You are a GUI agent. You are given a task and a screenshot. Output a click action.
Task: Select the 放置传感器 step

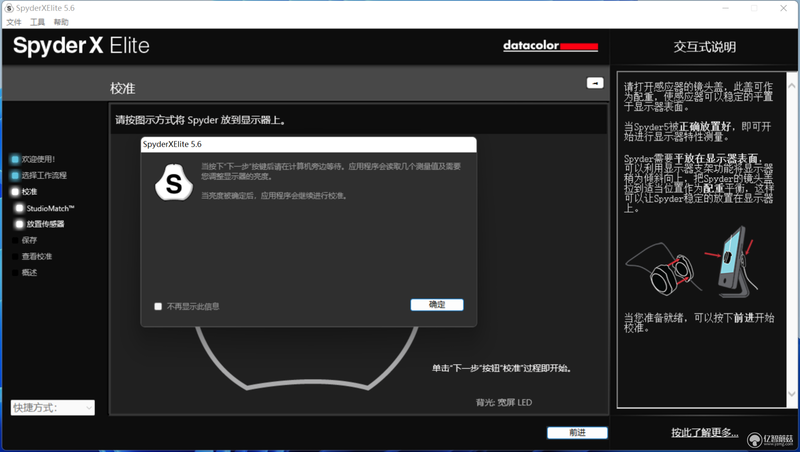click(45, 224)
